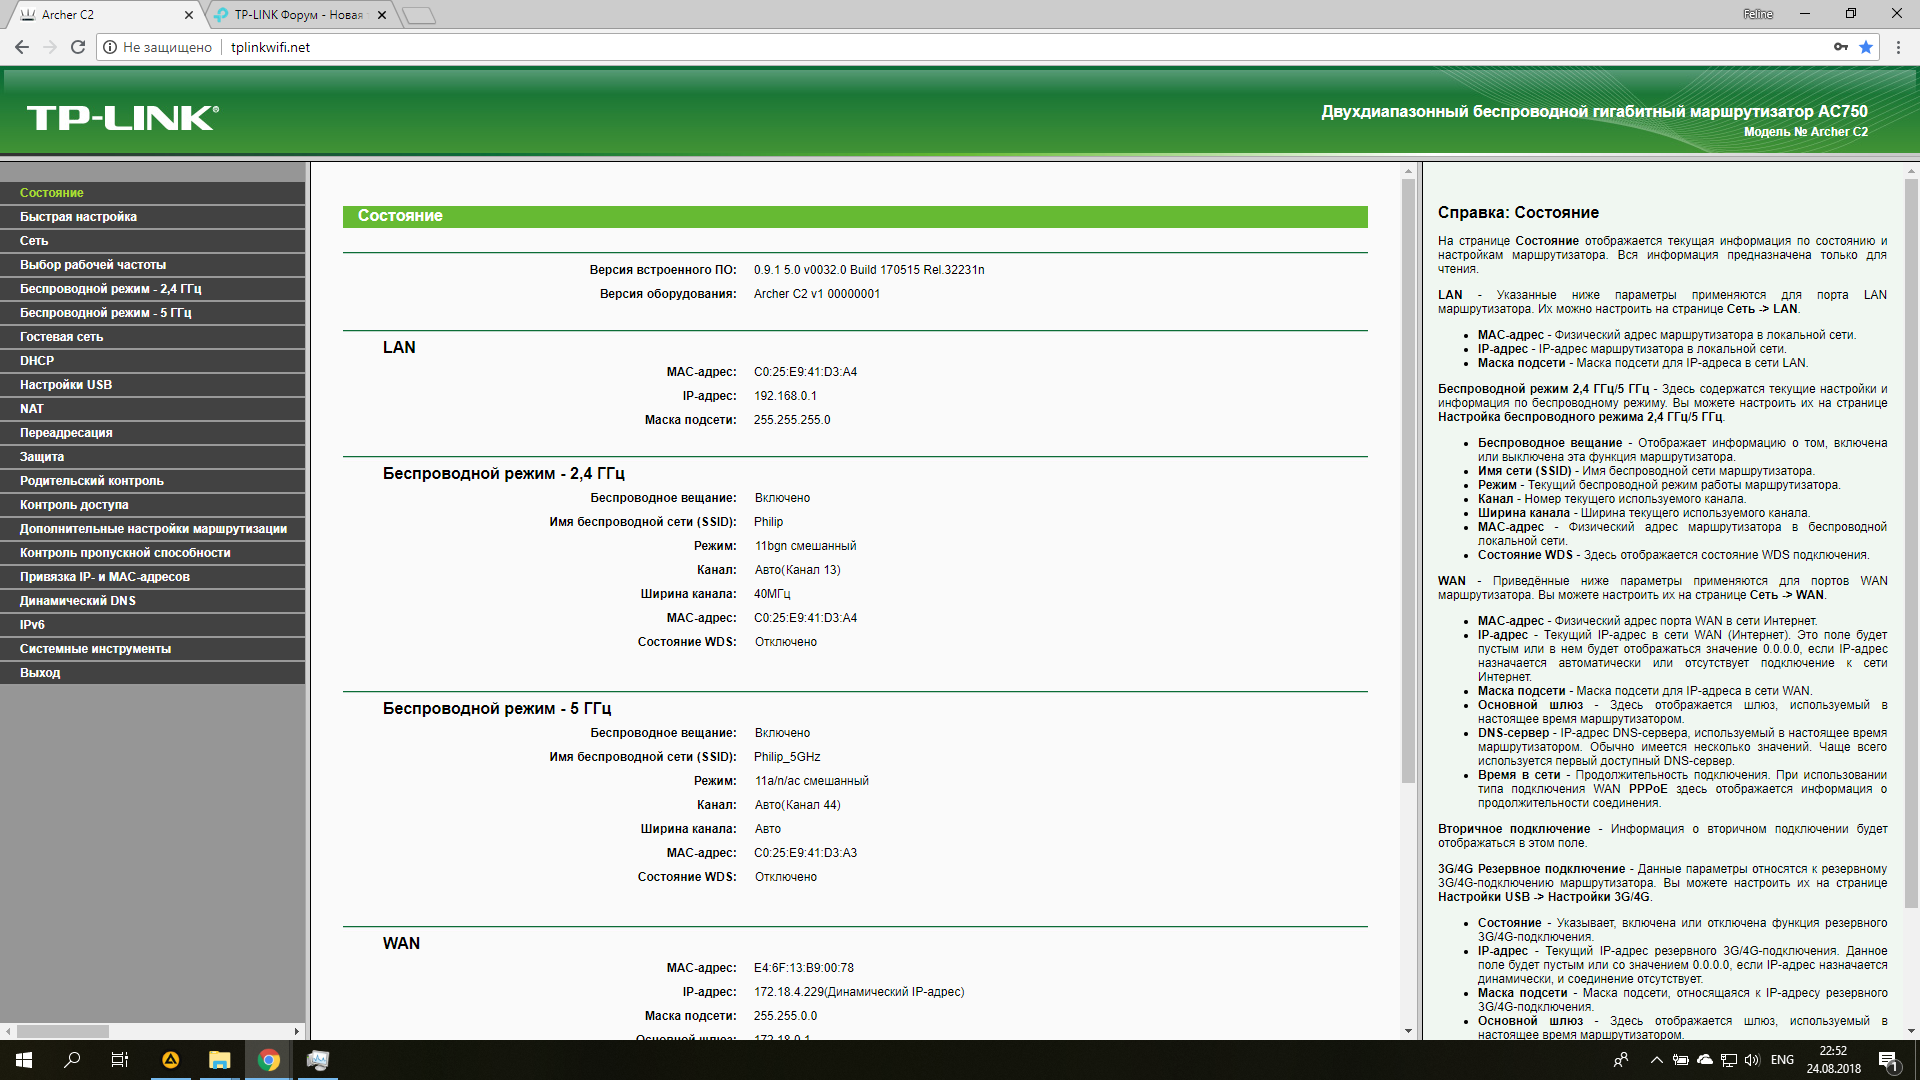Image resolution: width=1920 pixels, height=1080 pixels.
Task: Click the browser forward arrow
Action: tap(50, 47)
